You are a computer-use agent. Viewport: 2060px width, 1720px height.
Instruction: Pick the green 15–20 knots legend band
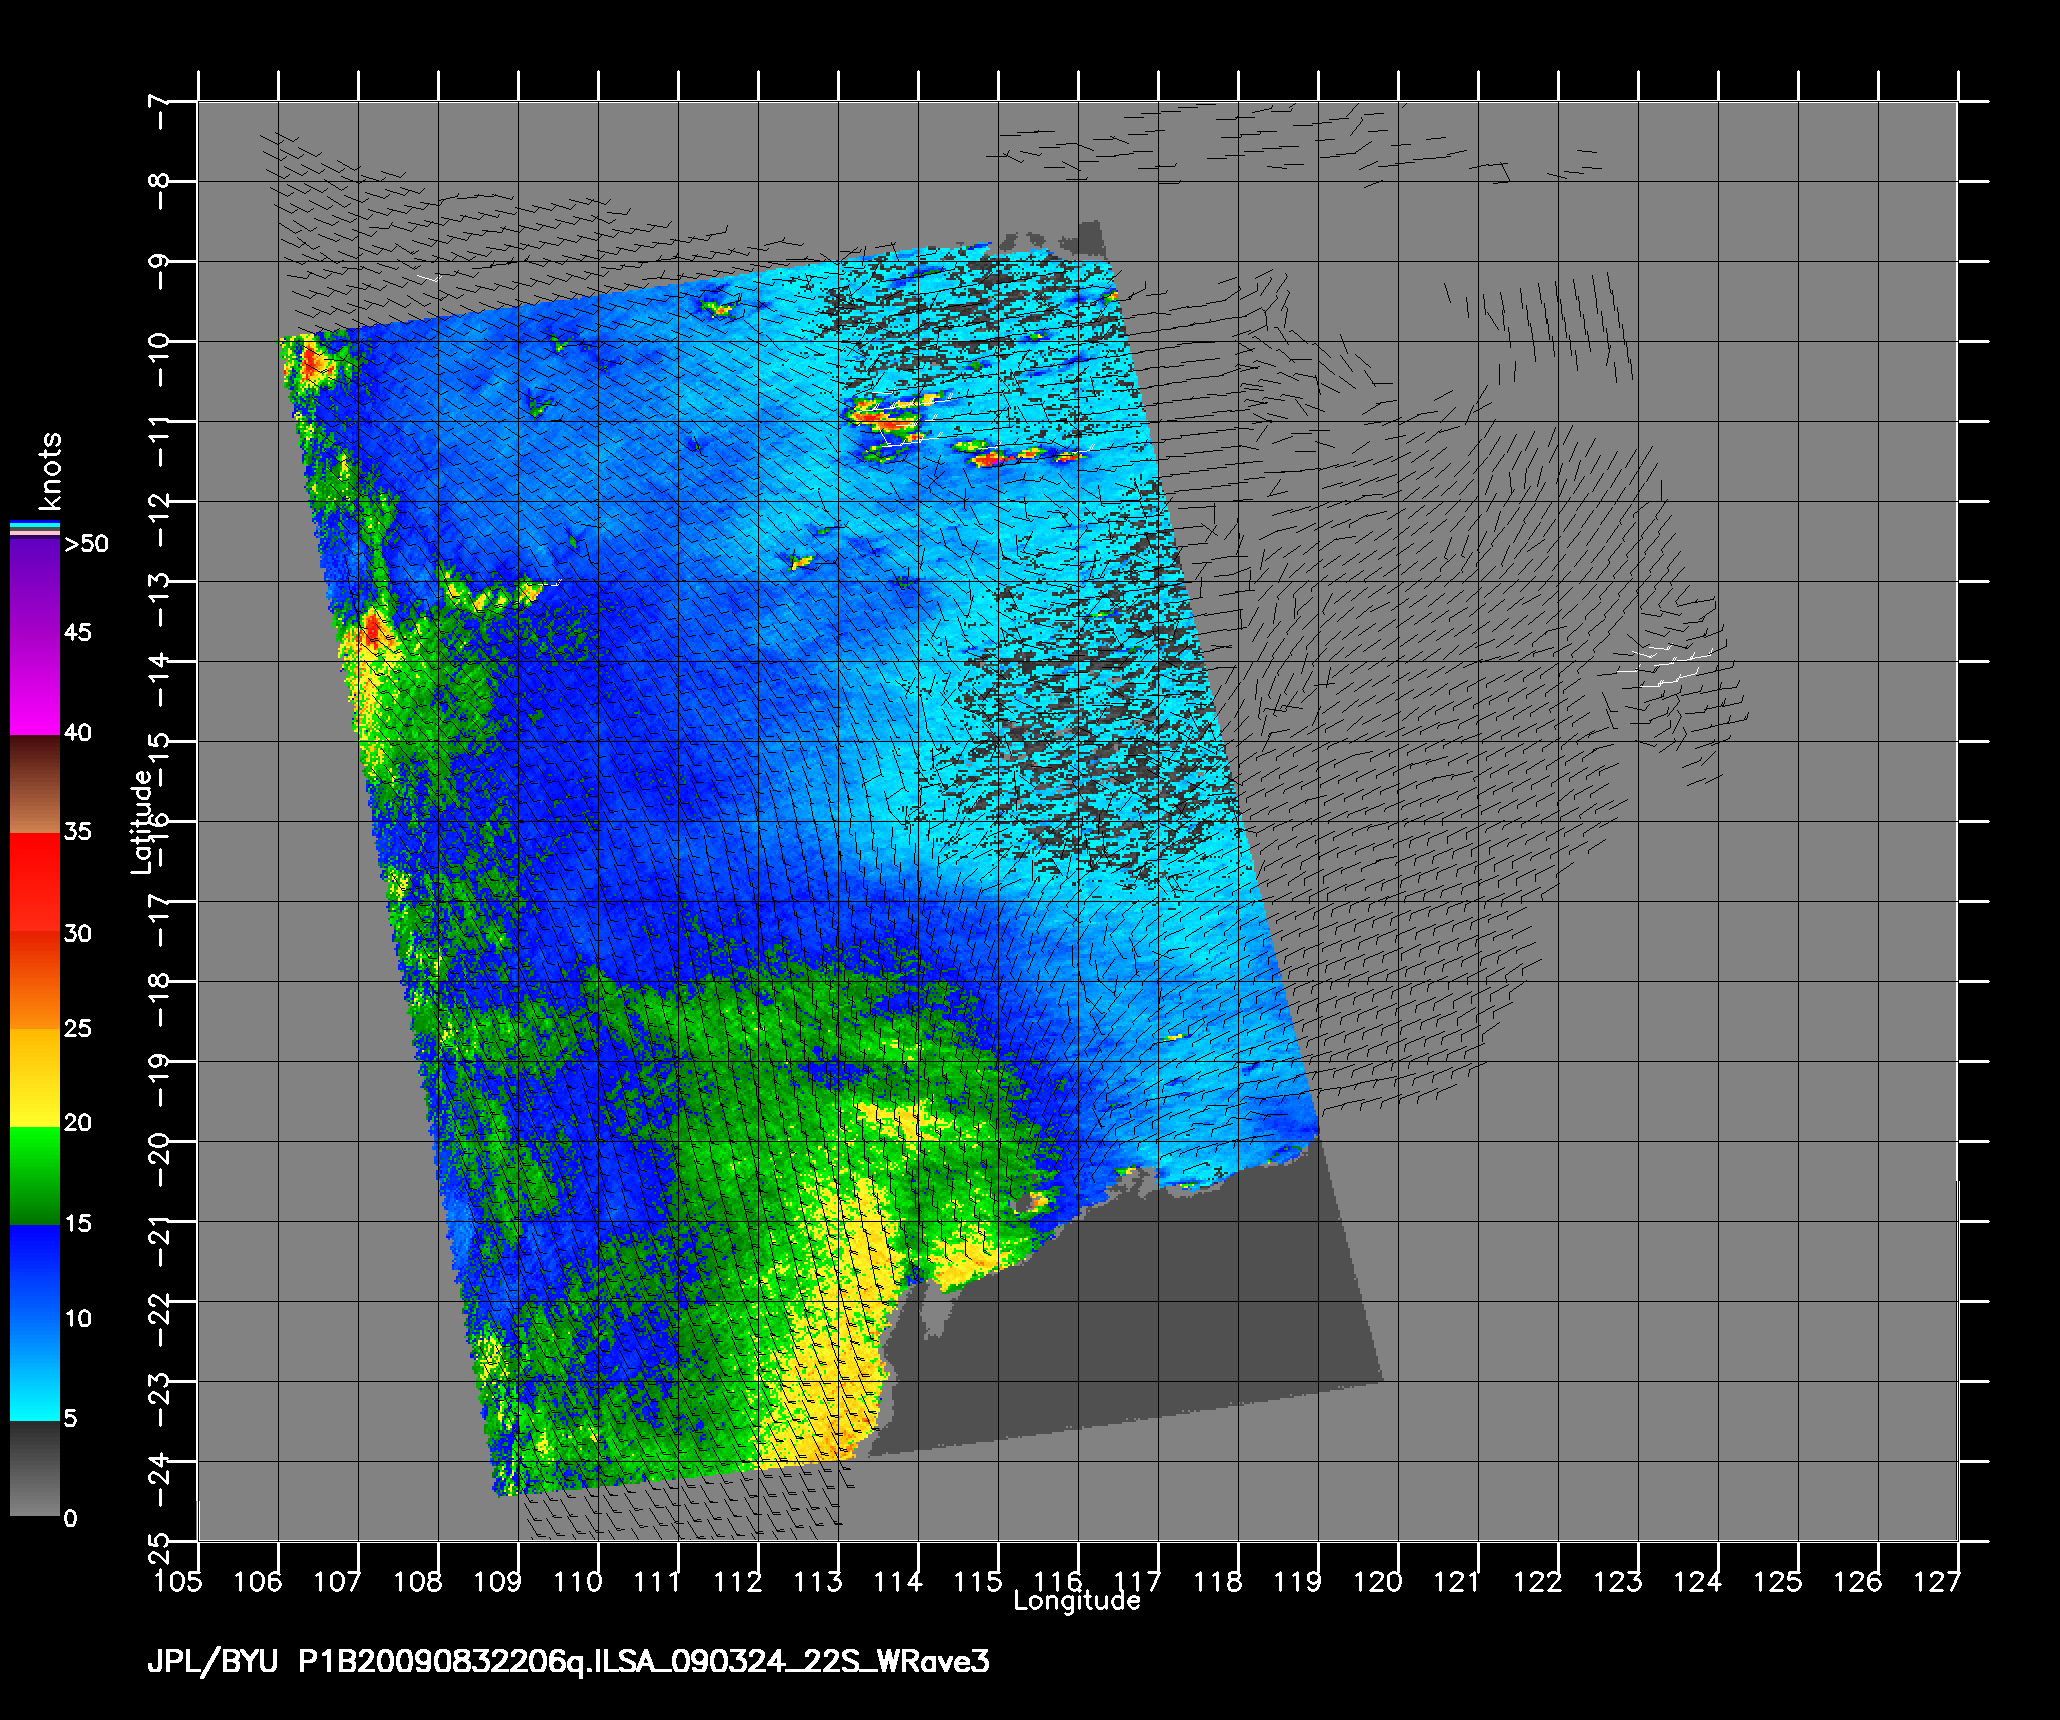(35, 1176)
